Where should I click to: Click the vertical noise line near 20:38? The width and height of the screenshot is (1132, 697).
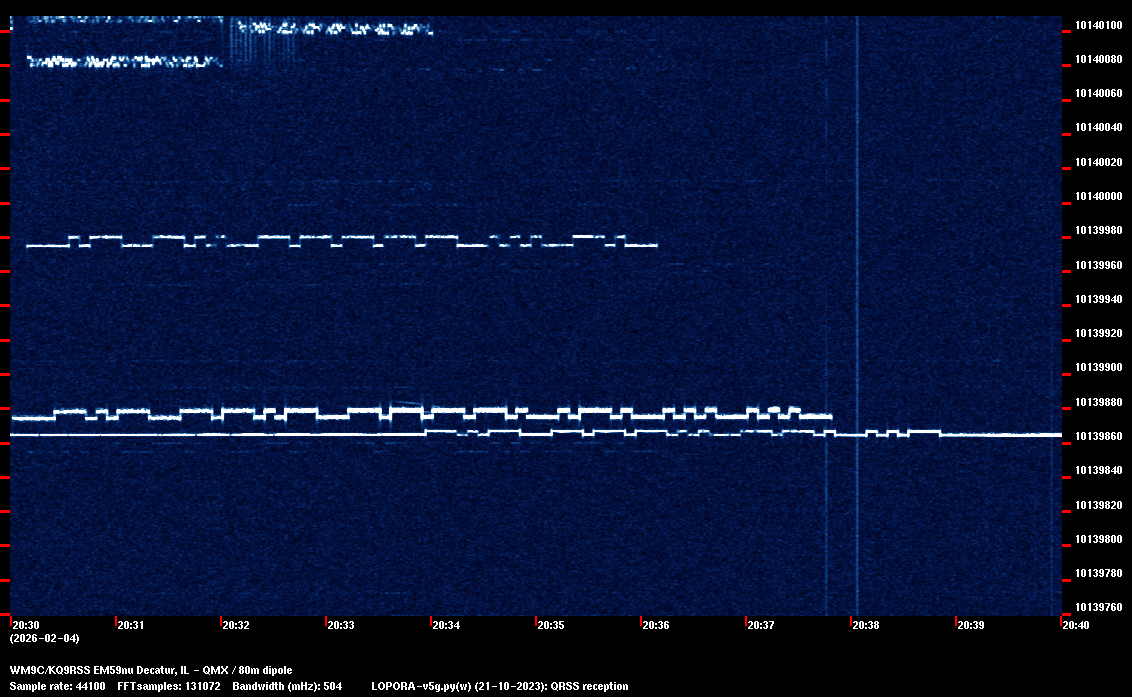coord(857,300)
